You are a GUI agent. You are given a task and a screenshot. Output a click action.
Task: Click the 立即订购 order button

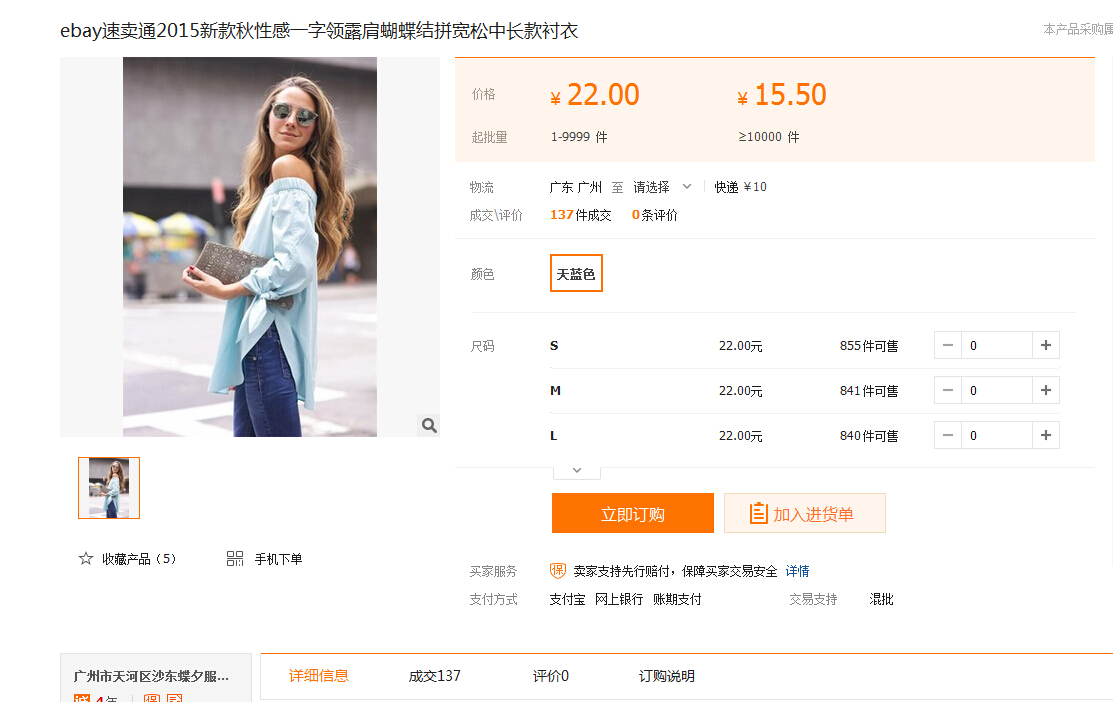pos(632,514)
